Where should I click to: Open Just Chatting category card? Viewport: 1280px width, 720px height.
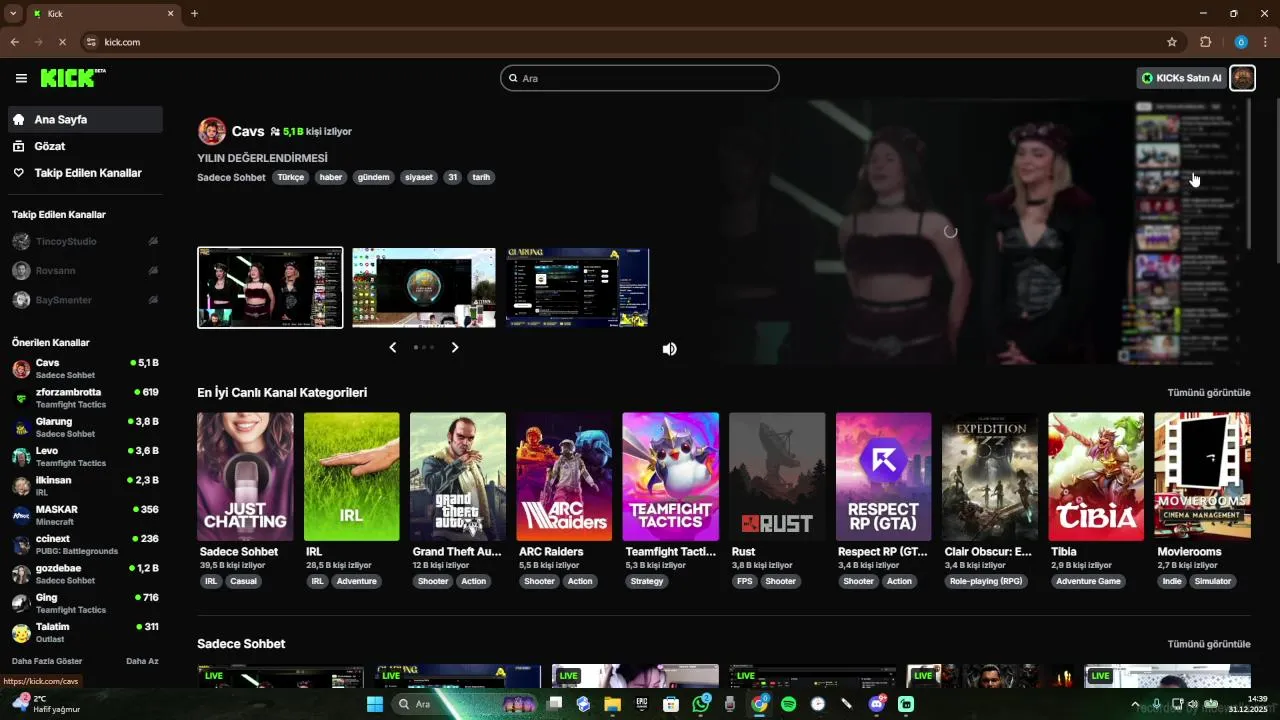[x=245, y=477]
